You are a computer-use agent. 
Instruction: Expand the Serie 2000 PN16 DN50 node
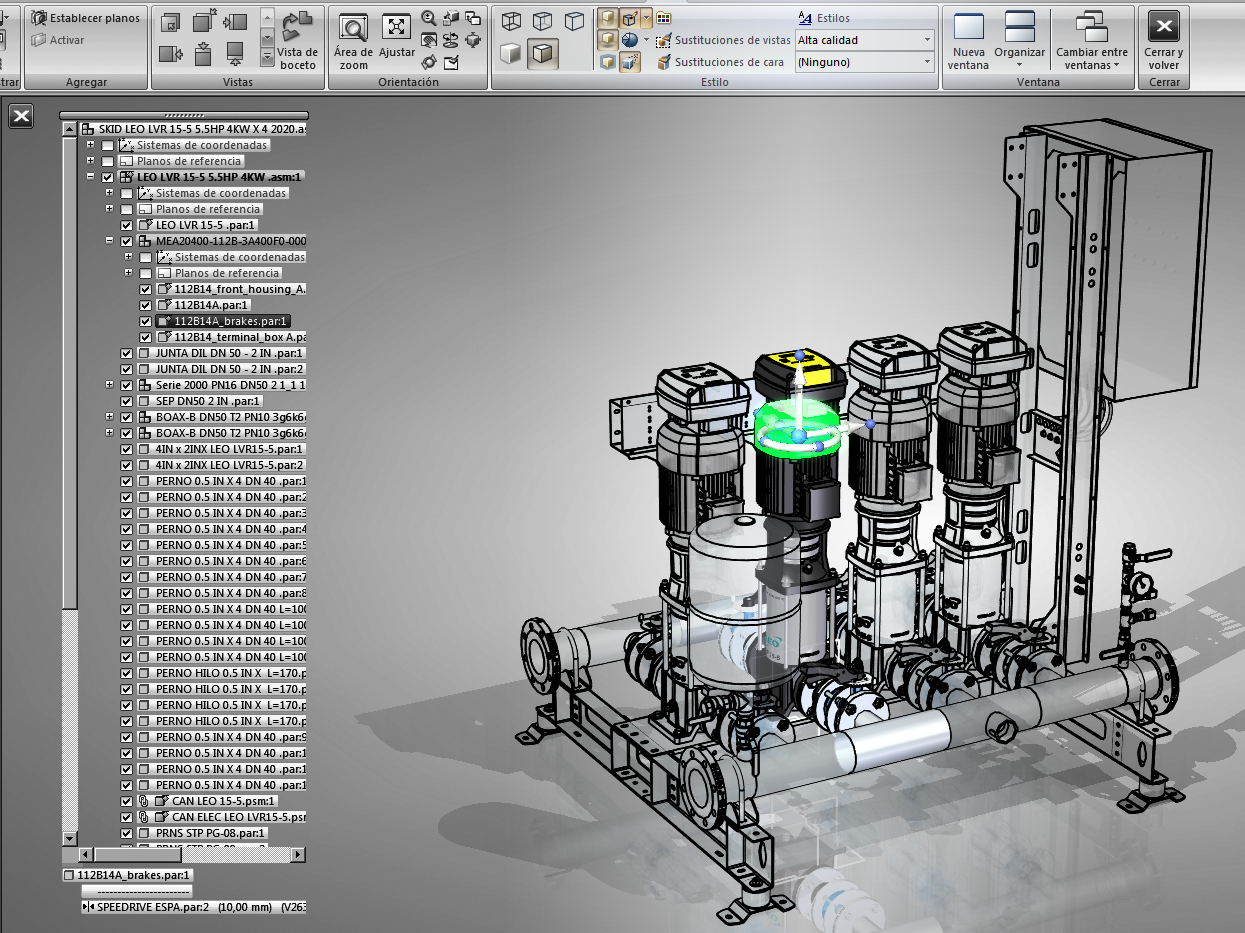pos(109,385)
